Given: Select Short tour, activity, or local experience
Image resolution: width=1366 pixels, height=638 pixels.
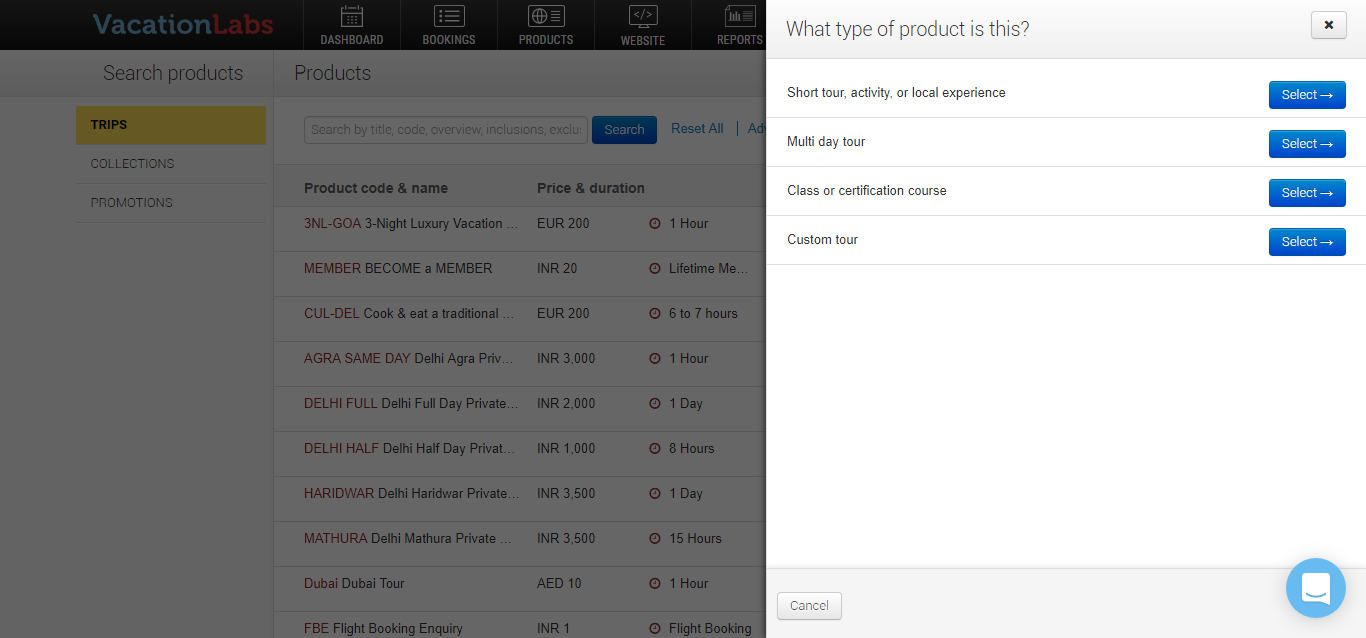Looking at the screenshot, I should [x=1306, y=95].
